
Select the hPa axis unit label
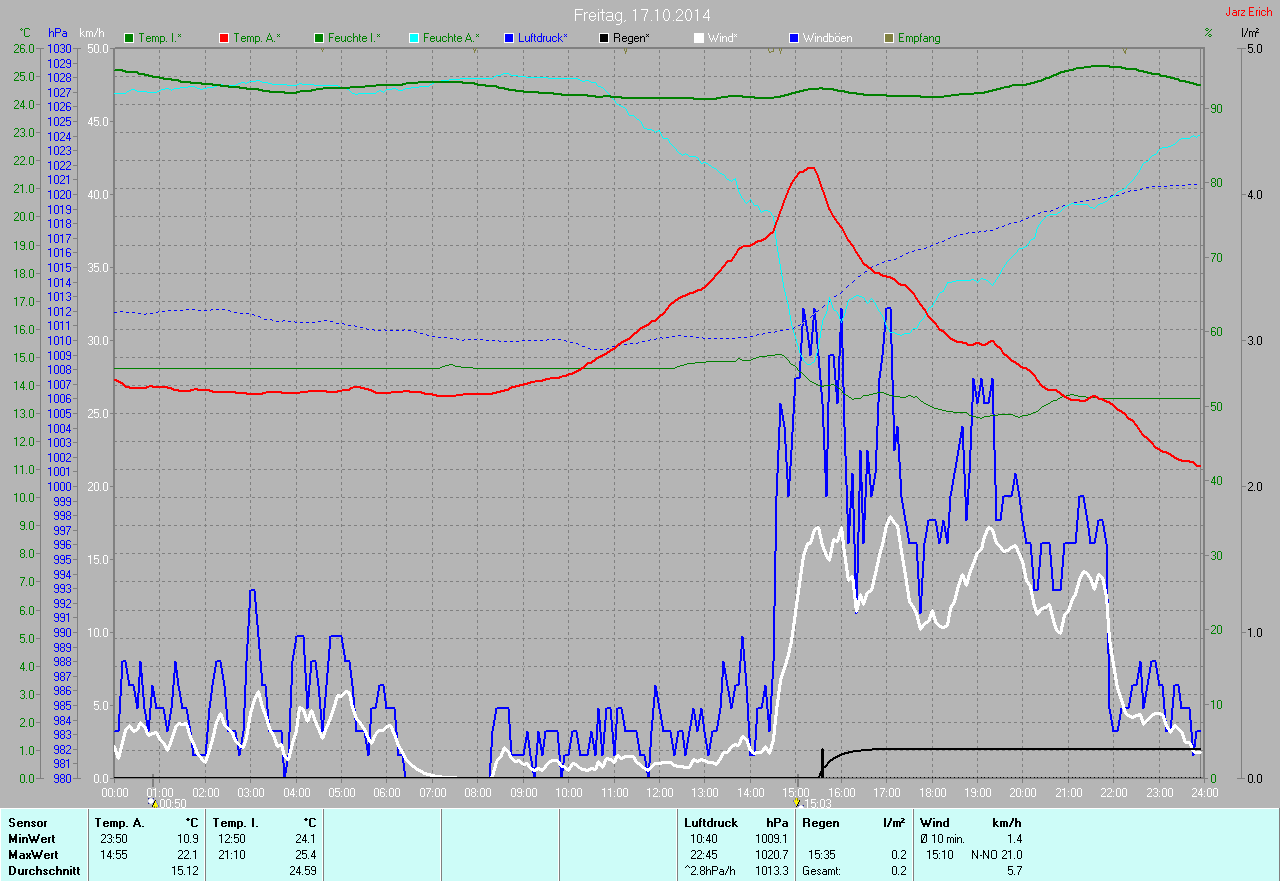[57, 33]
